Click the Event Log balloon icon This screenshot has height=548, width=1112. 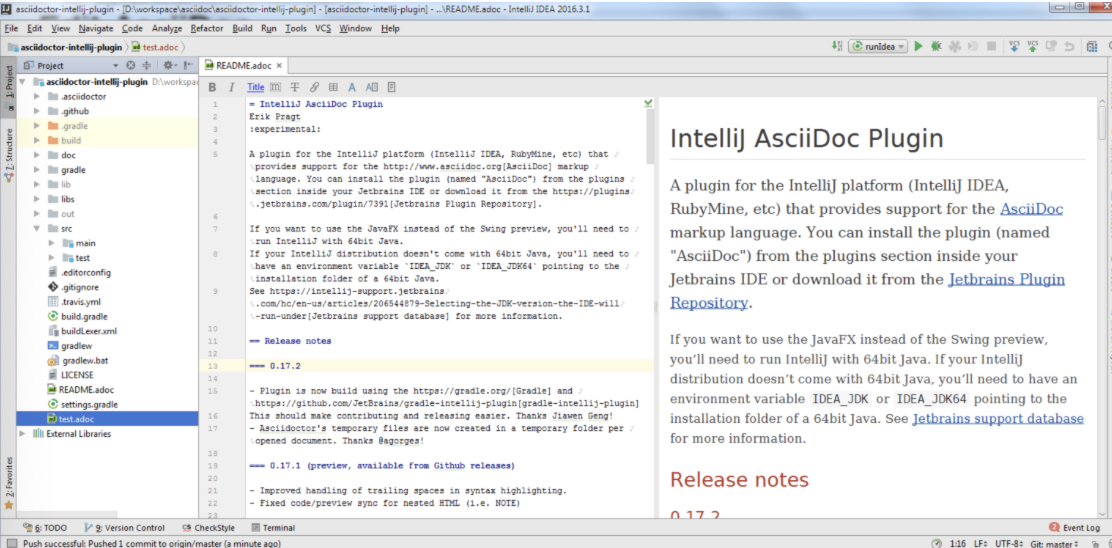[1054, 527]
